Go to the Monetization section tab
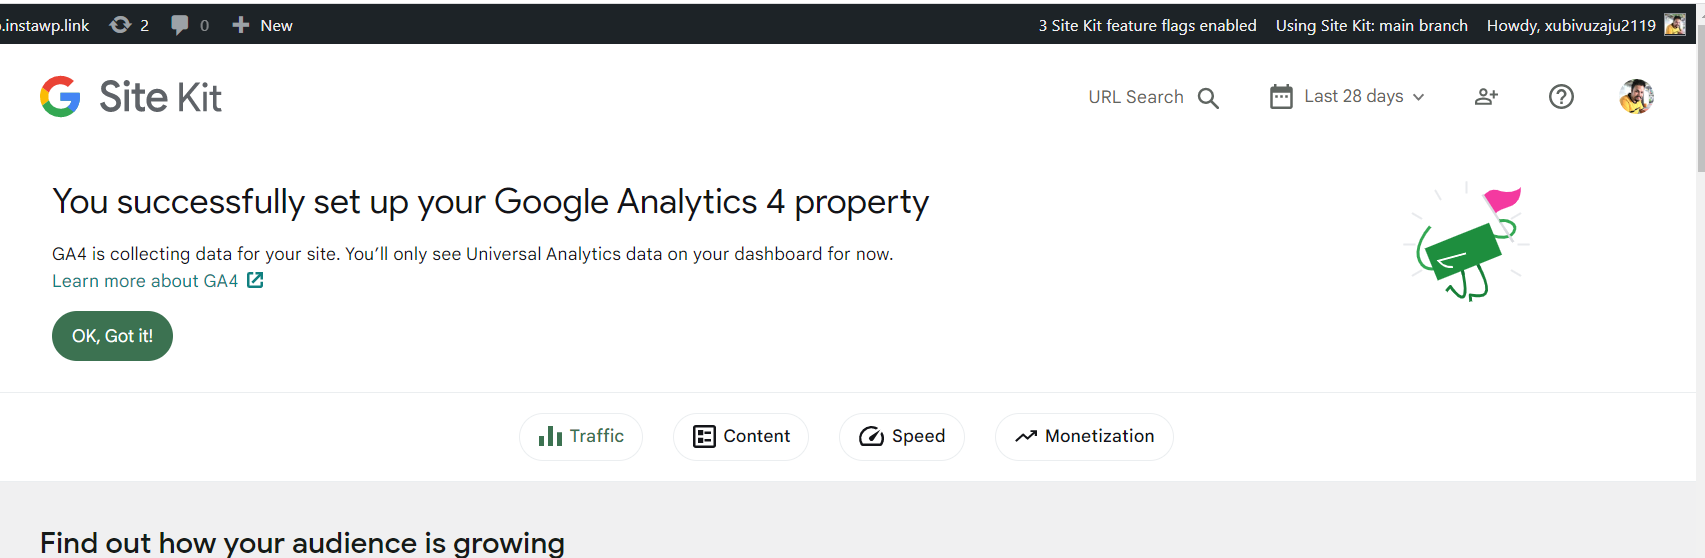1705x558 pixels. click(x=1084, y=436)
